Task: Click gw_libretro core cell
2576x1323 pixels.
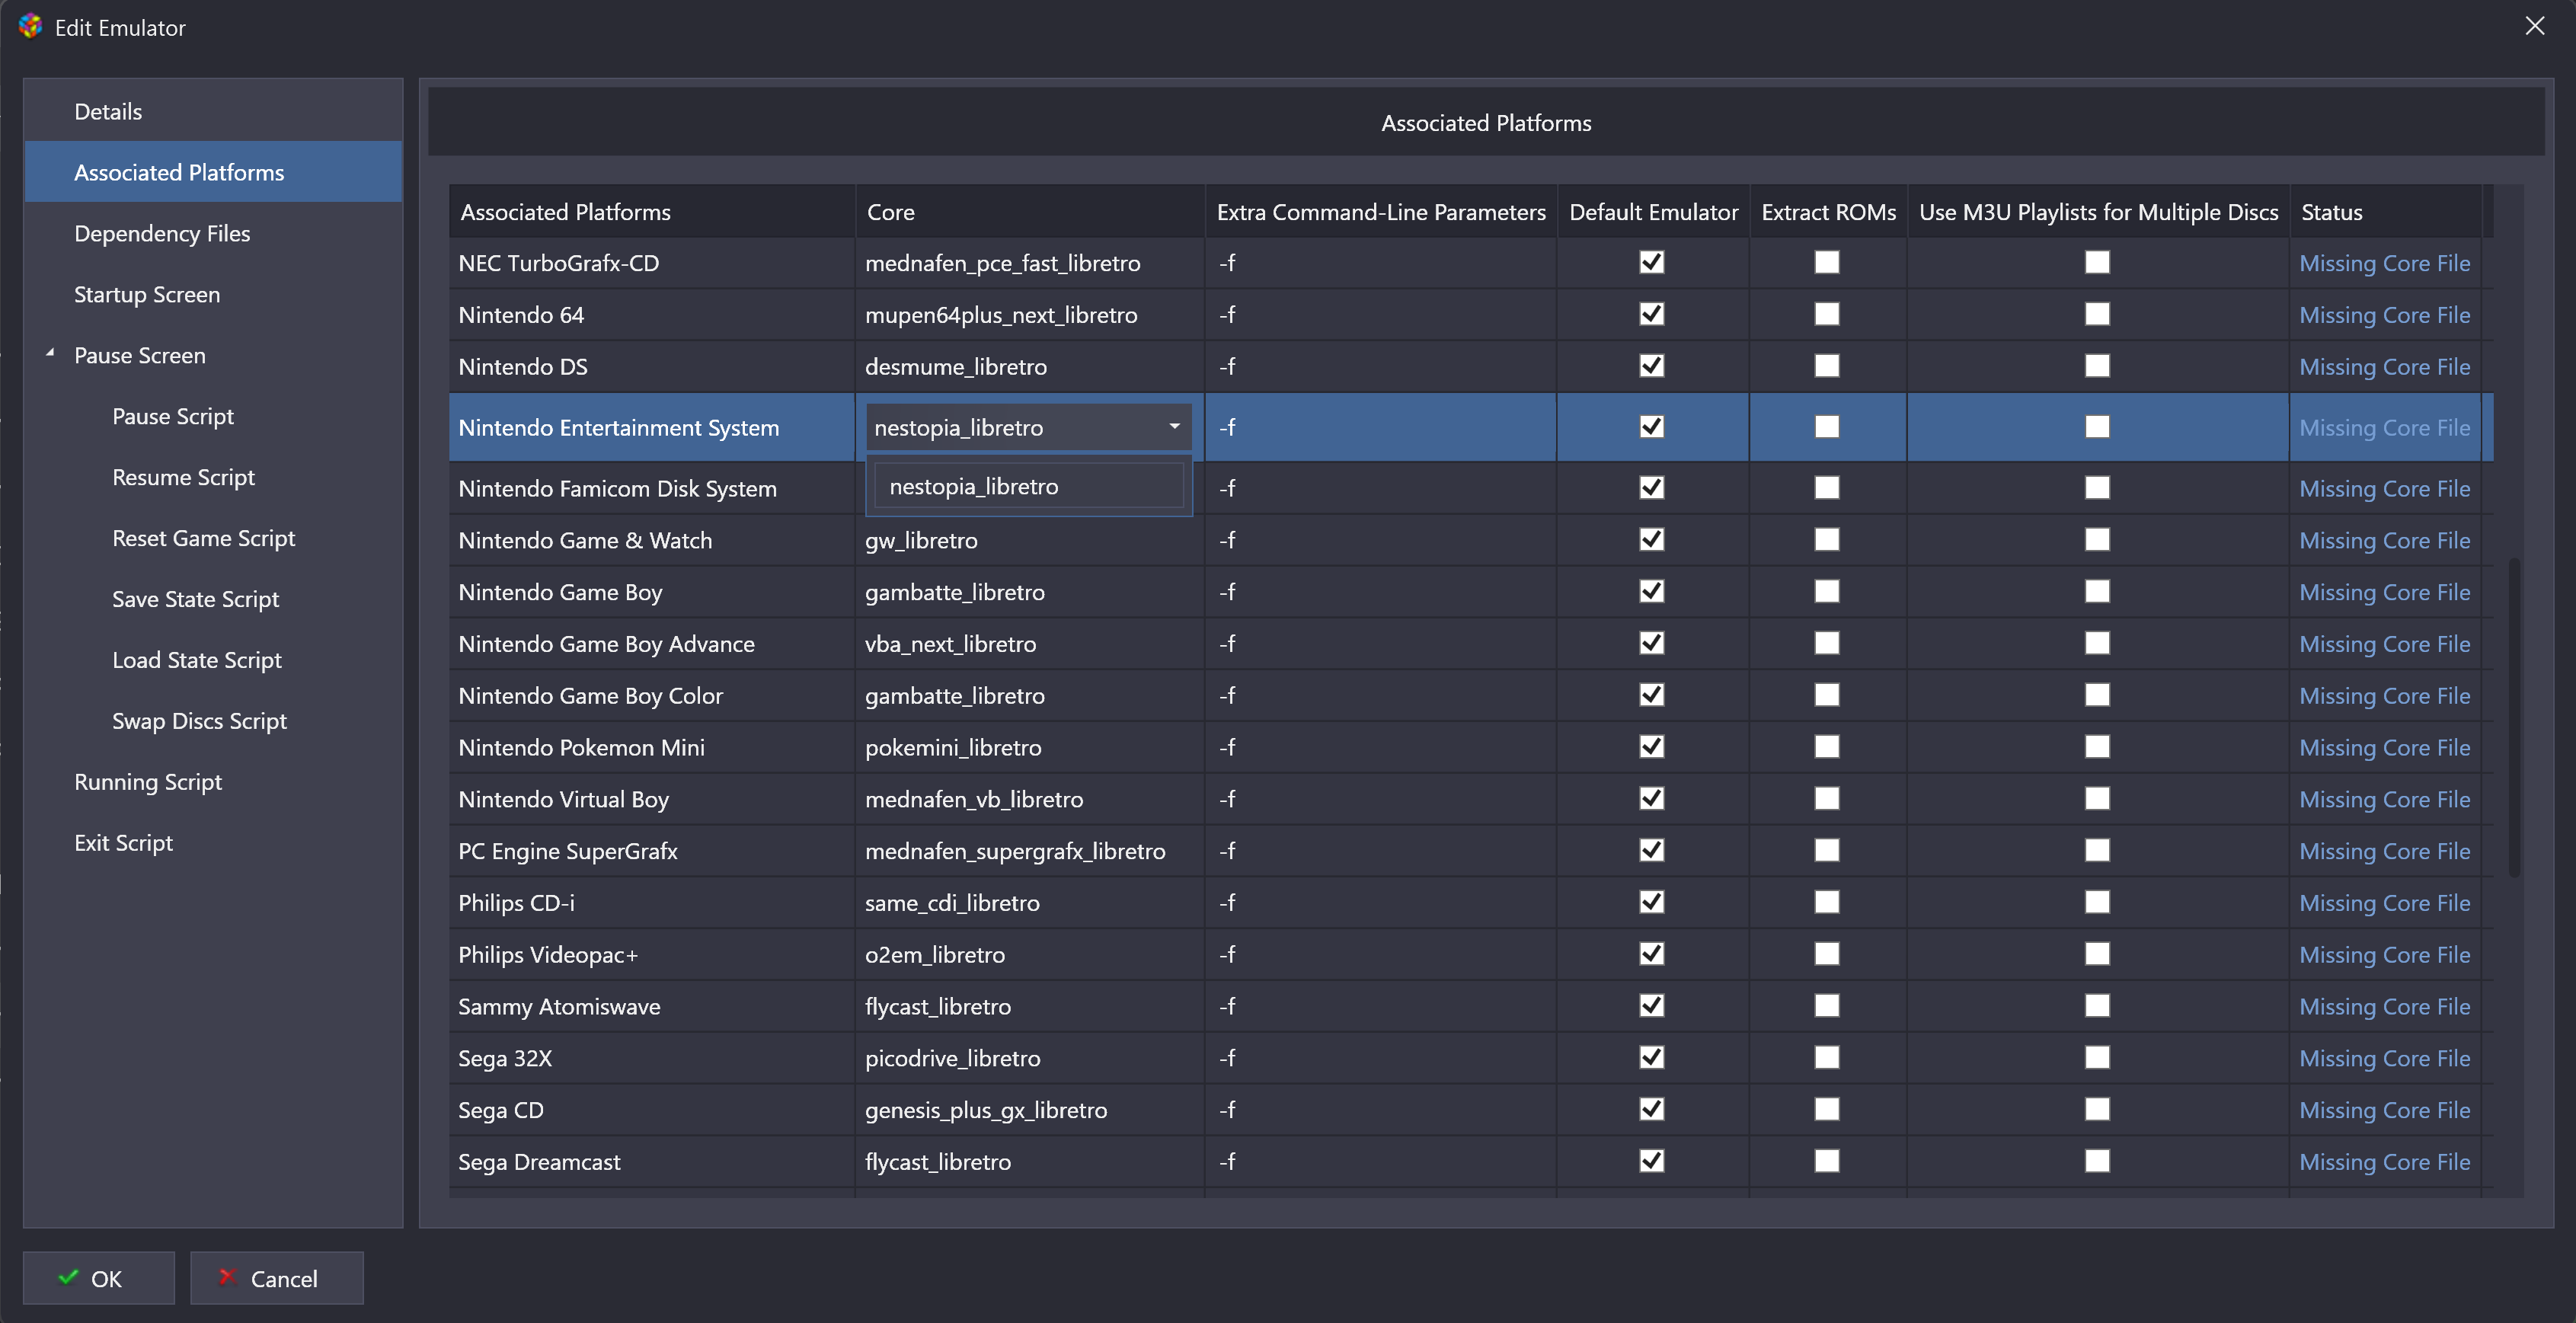Action: click(x=1030, y=540)
